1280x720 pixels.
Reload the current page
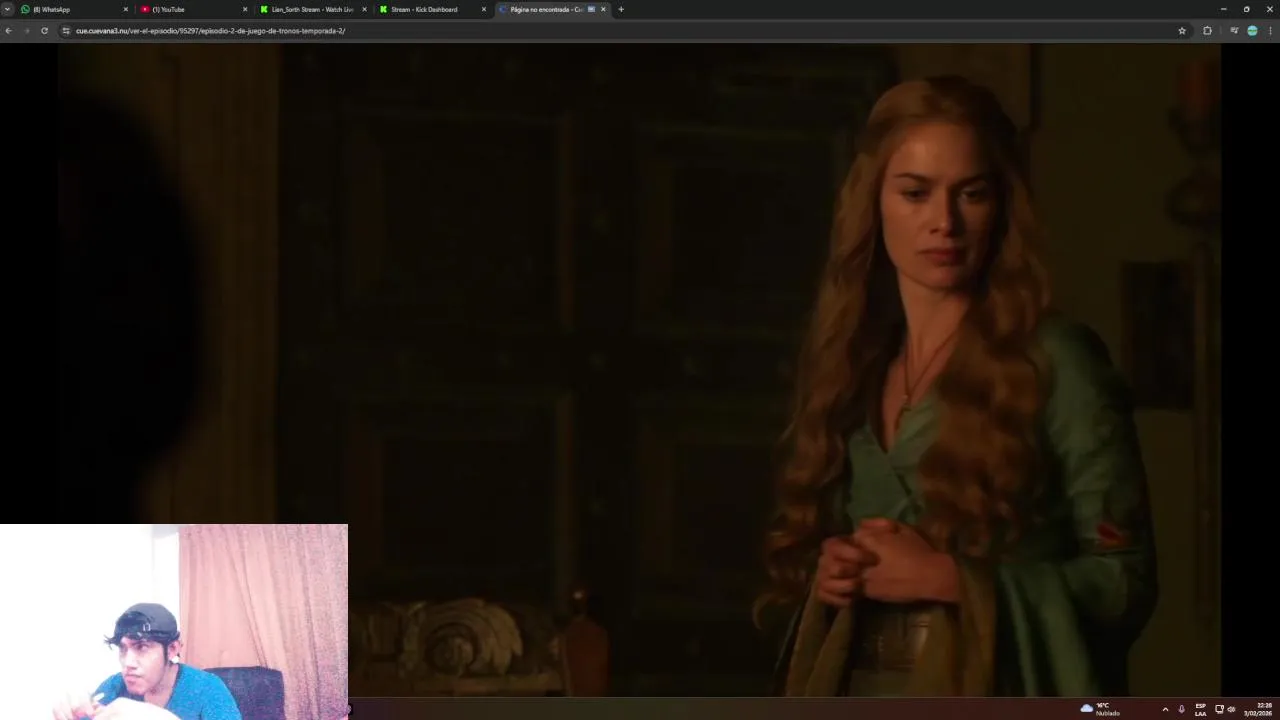(44, 31)
